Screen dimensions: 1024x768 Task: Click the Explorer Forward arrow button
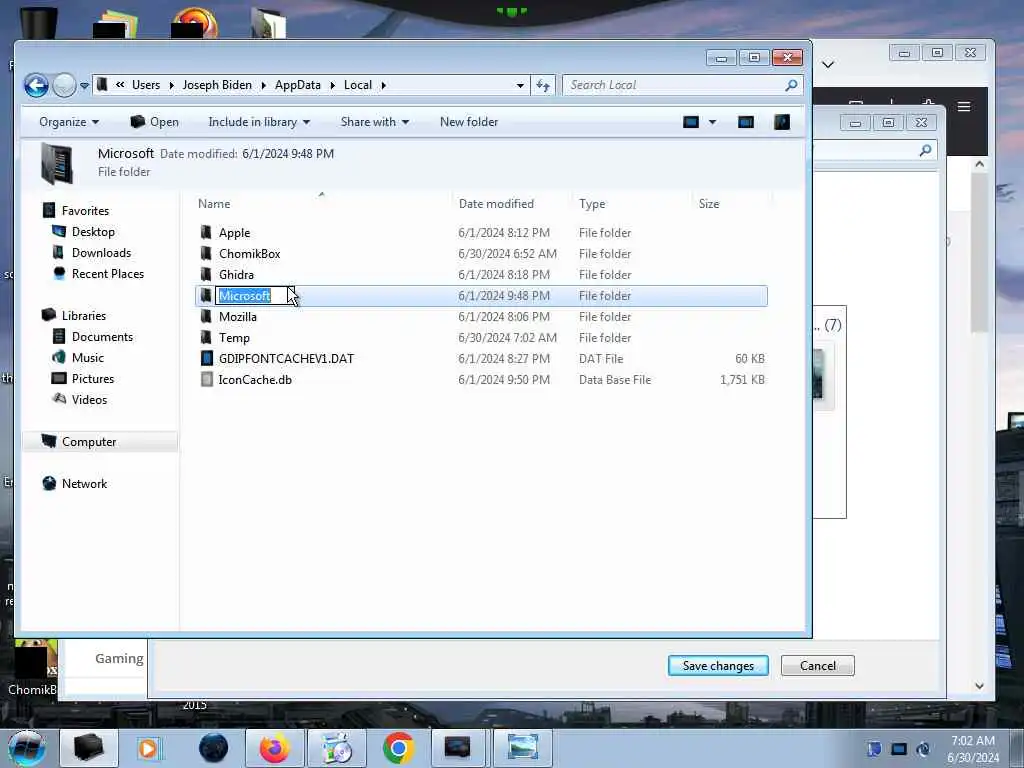64,85
